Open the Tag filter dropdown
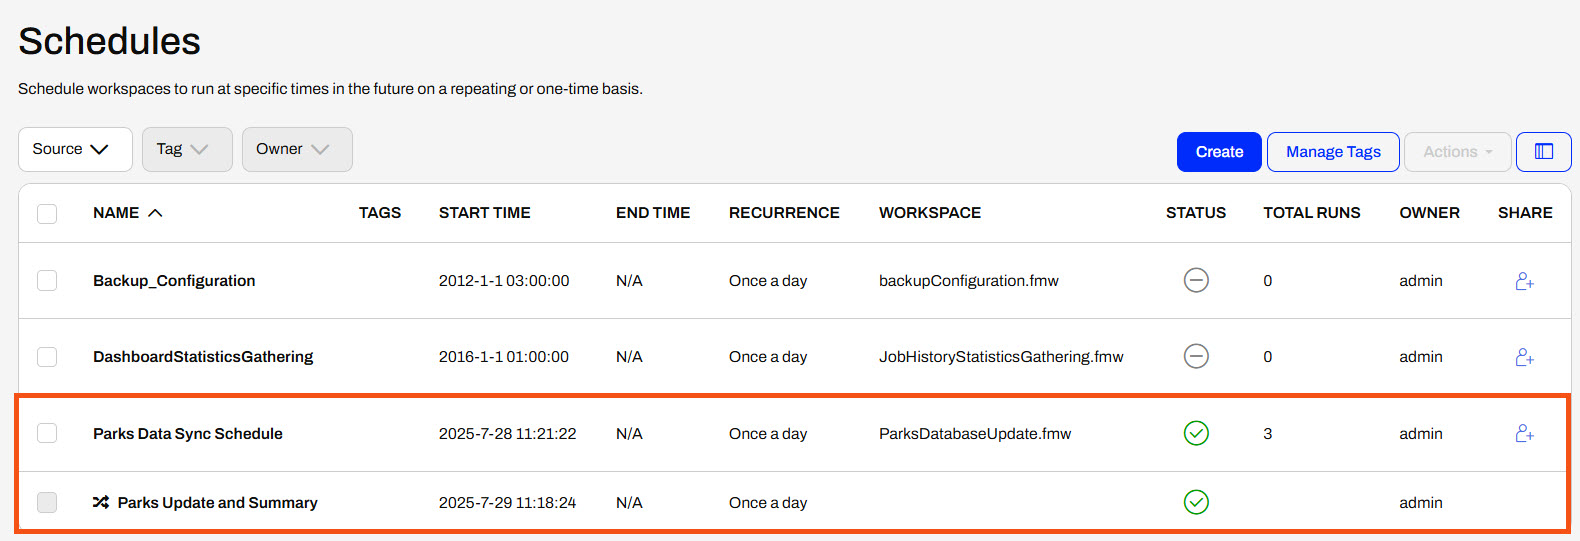1580x541 pixels. (x=187, y=149)
